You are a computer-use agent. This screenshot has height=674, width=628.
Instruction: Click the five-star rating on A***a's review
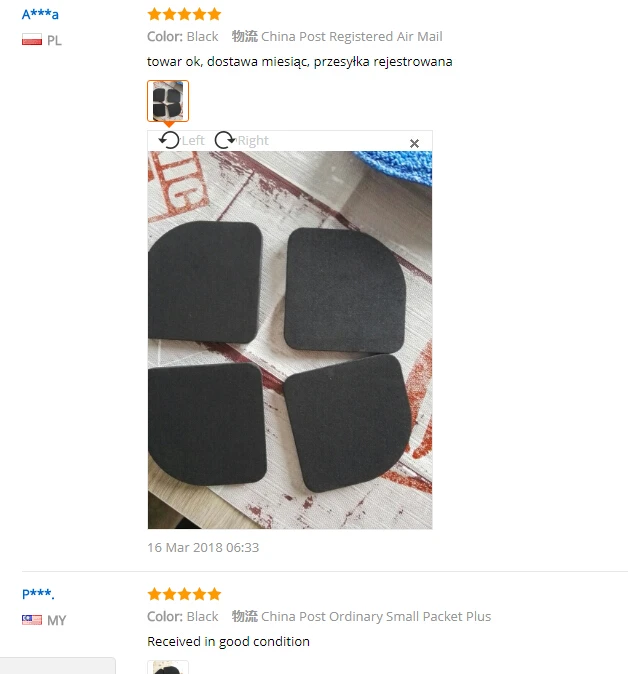[184, 14]
